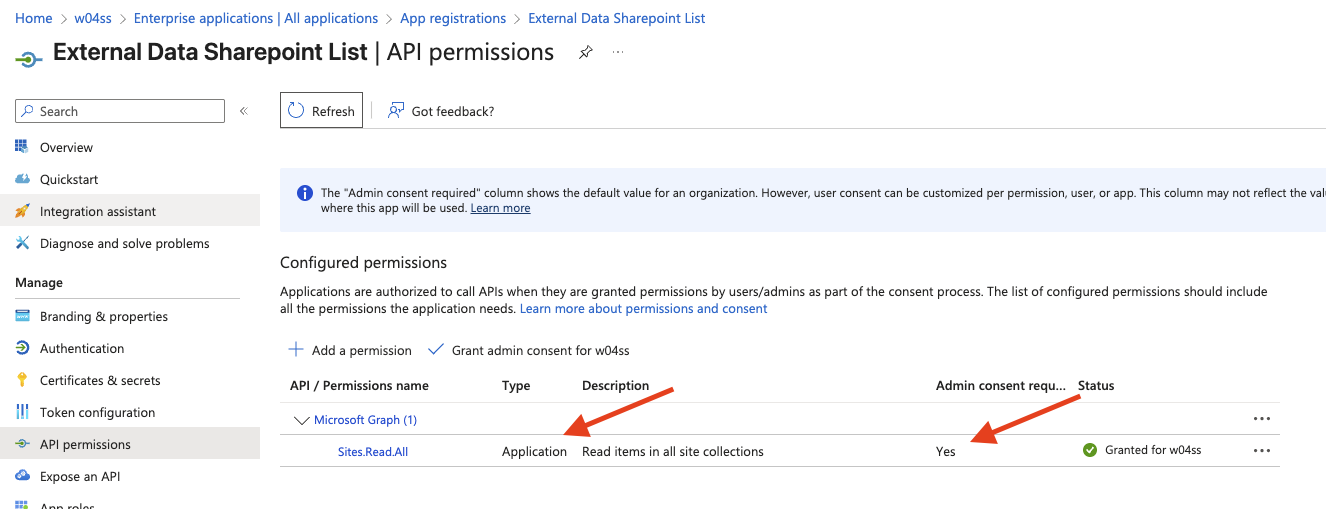Collapse the sidebar with double chevron icon
The image size is (1326, 509).
(243, 111)
